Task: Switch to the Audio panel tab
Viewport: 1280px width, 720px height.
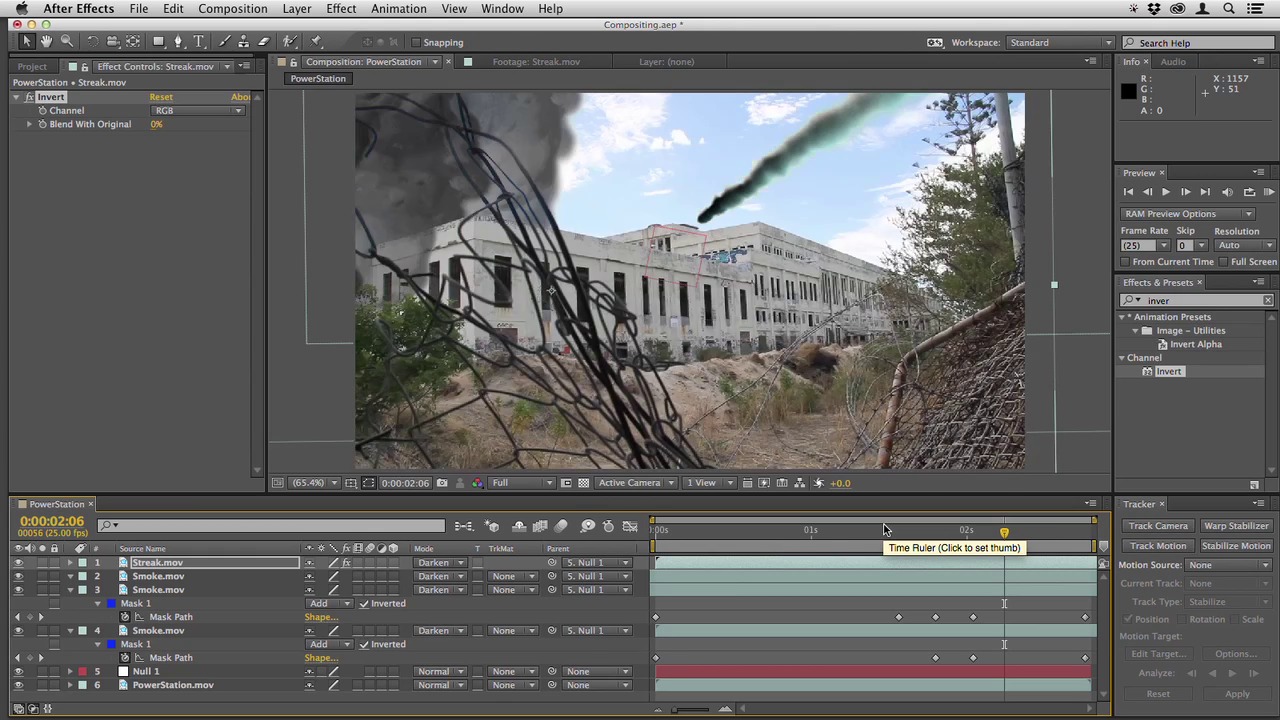Action: (x=1173, y=62)
